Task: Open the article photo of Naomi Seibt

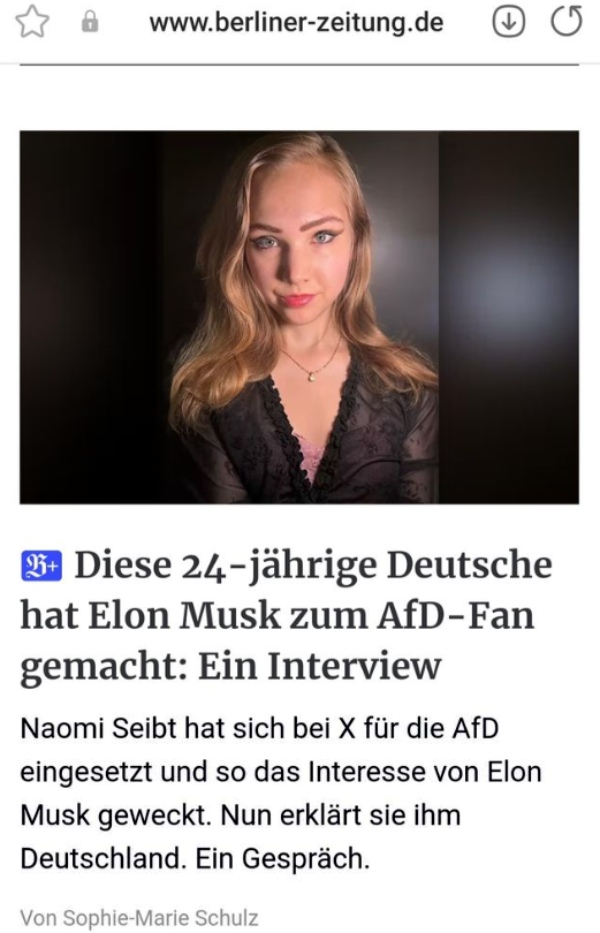Action: pos(299,317)
